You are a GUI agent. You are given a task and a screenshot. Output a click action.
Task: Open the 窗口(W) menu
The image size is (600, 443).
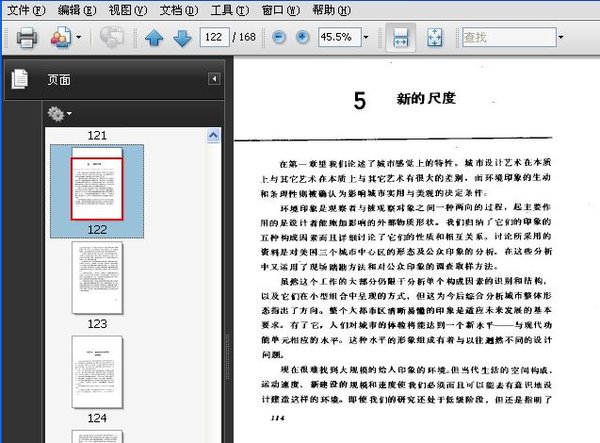[x=280, y=10]
